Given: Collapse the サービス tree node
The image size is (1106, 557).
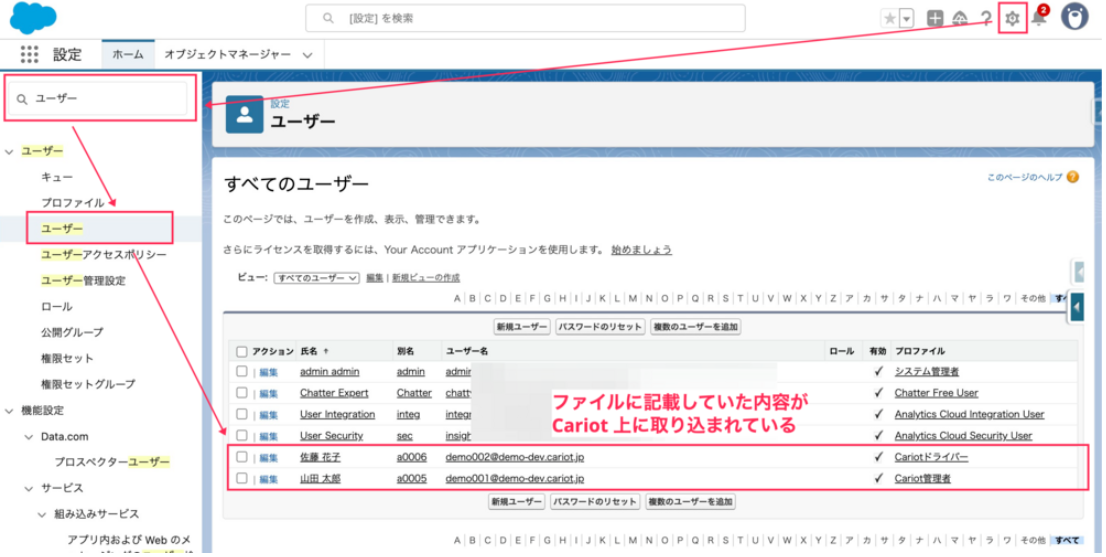Looking at the screenshot, I should tap(28, 488).
